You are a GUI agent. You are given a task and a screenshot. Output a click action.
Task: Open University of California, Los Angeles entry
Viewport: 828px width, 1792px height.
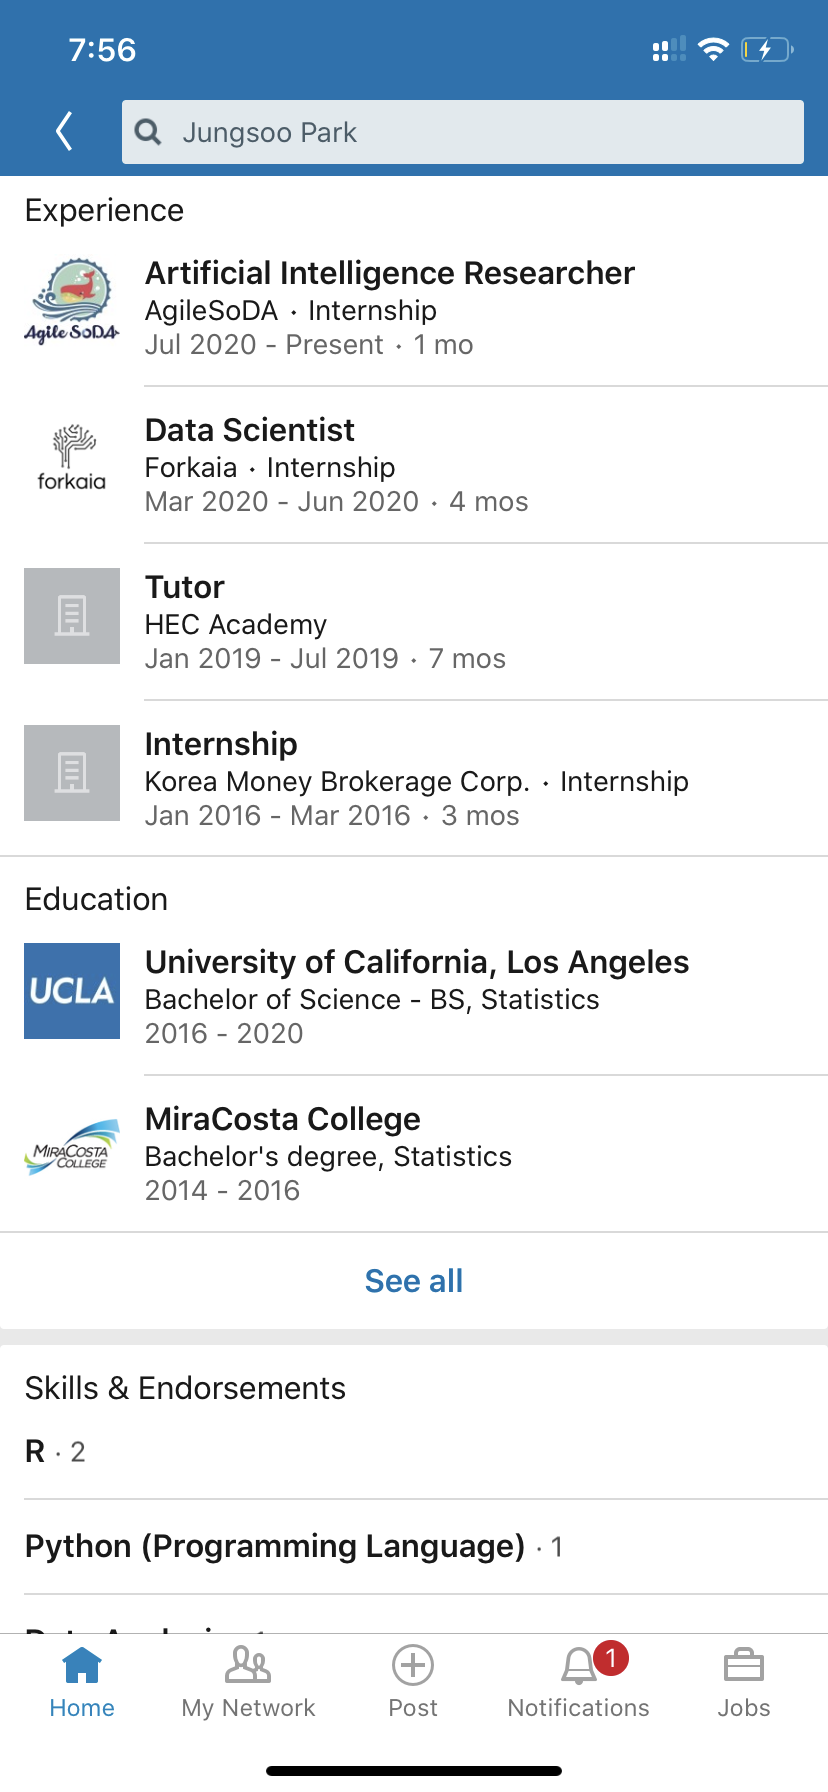(x=416, y=962)
